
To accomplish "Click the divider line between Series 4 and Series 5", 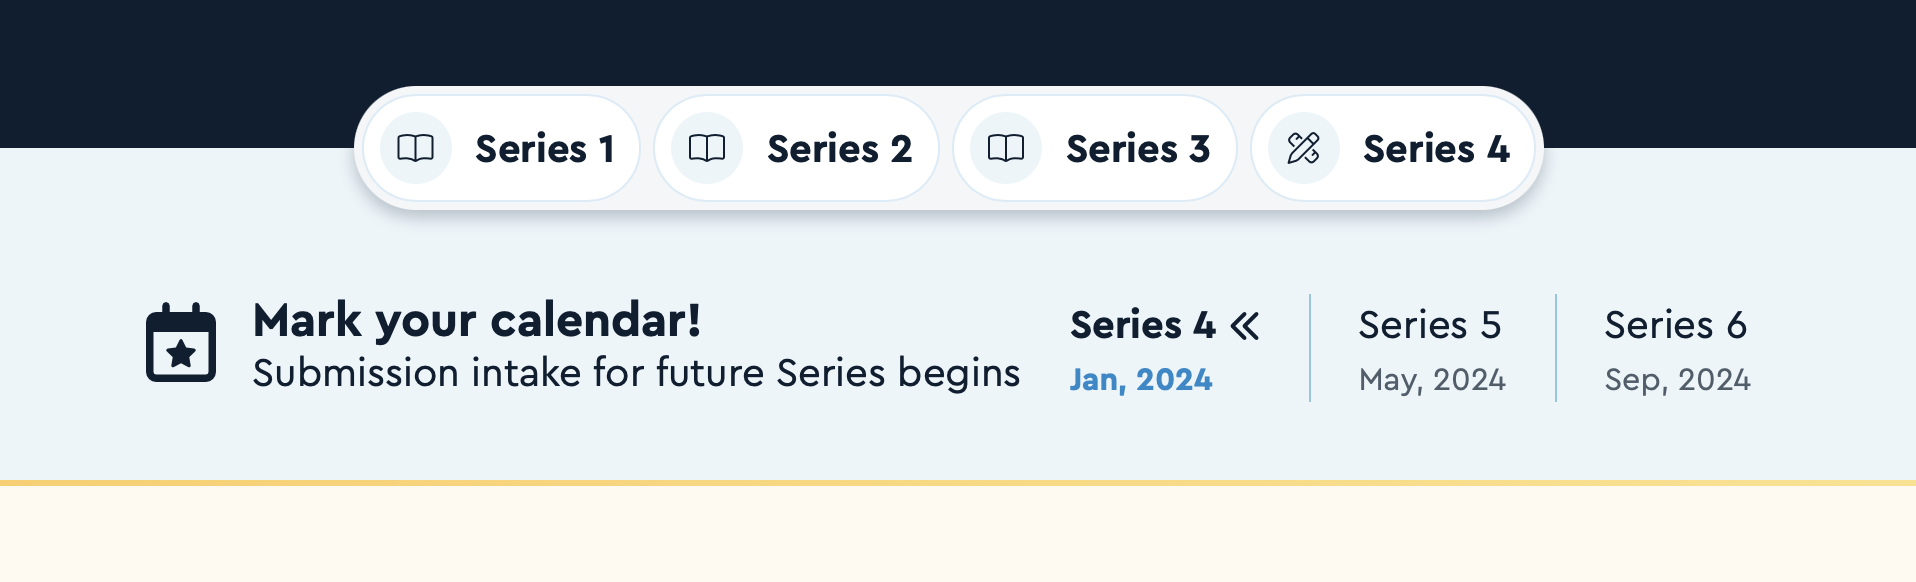I will 1310,348.
